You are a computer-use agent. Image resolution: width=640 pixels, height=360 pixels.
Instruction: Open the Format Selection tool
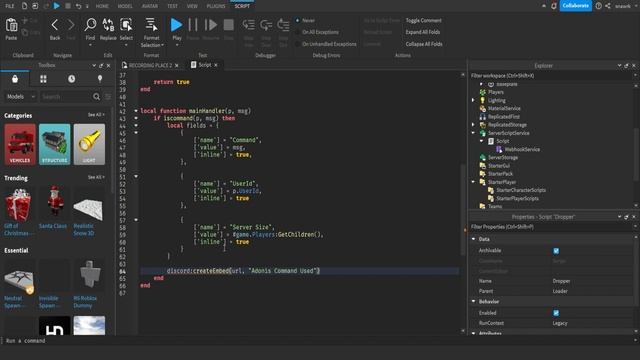tap(151, 25)
